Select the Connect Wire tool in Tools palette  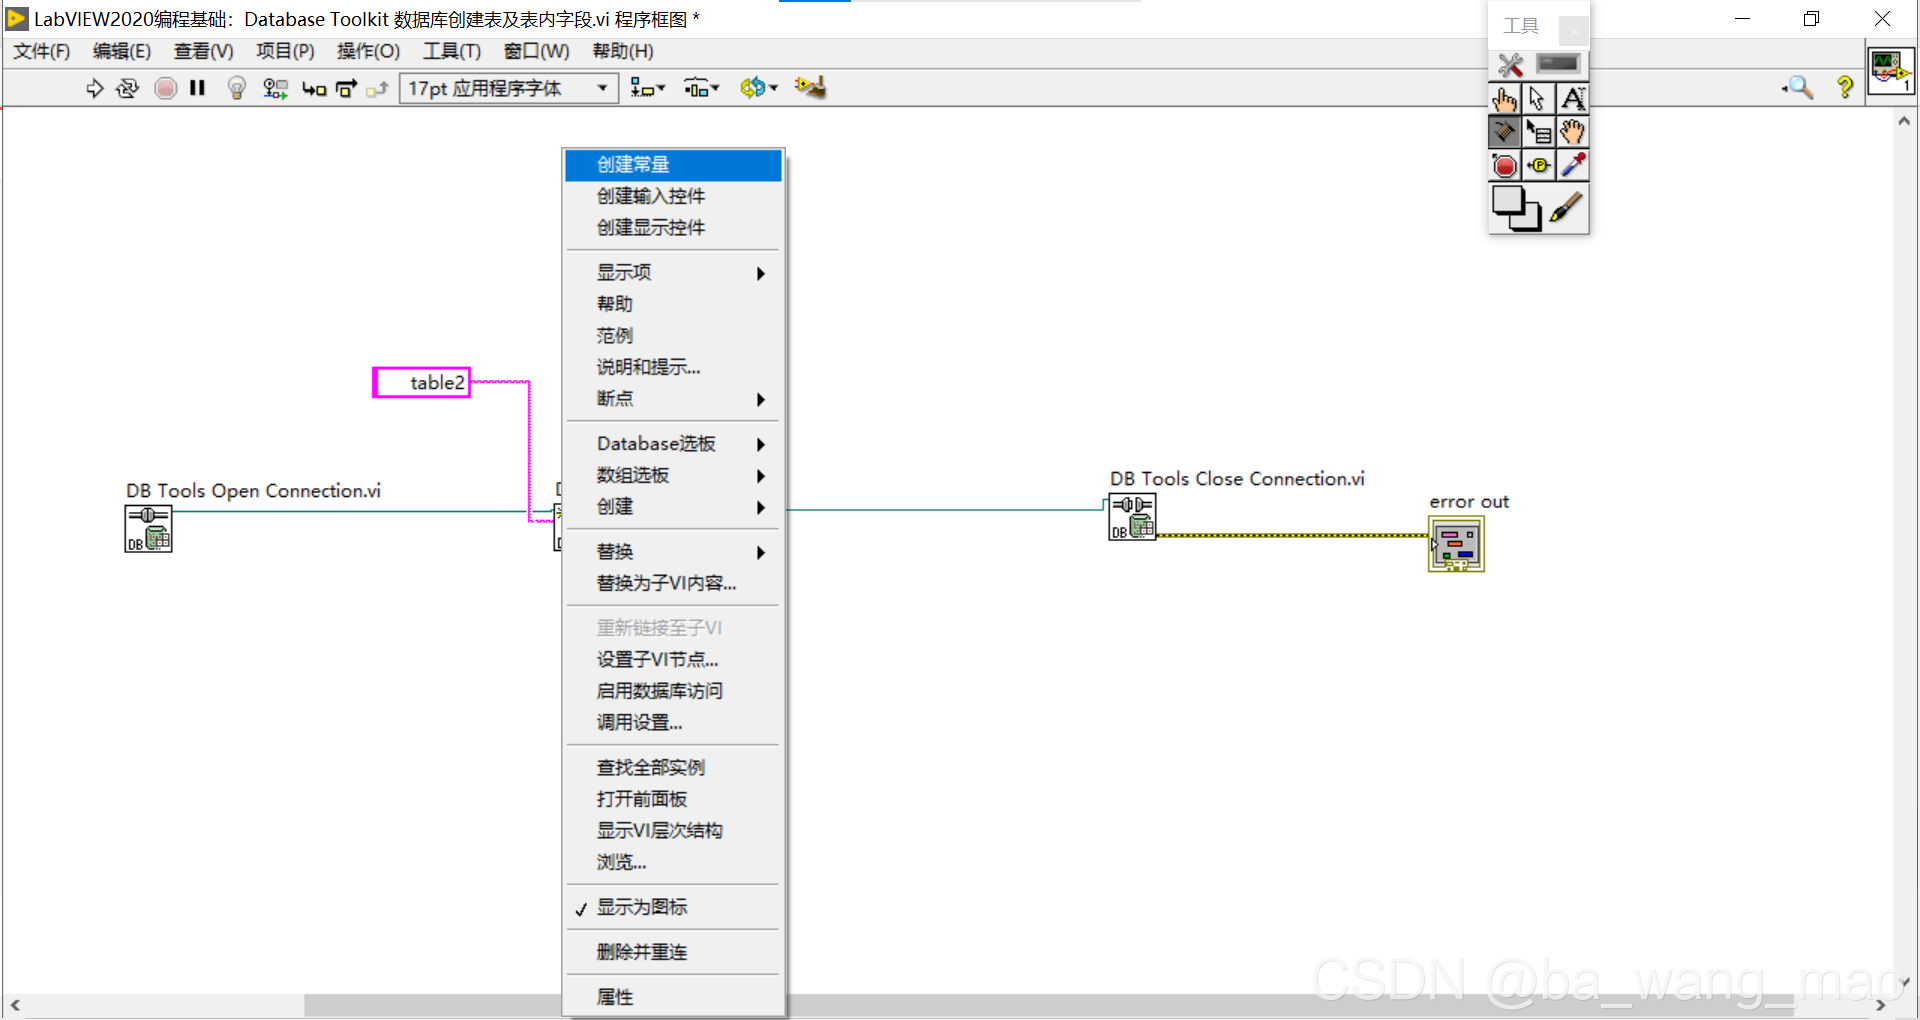coord(1505,131)
